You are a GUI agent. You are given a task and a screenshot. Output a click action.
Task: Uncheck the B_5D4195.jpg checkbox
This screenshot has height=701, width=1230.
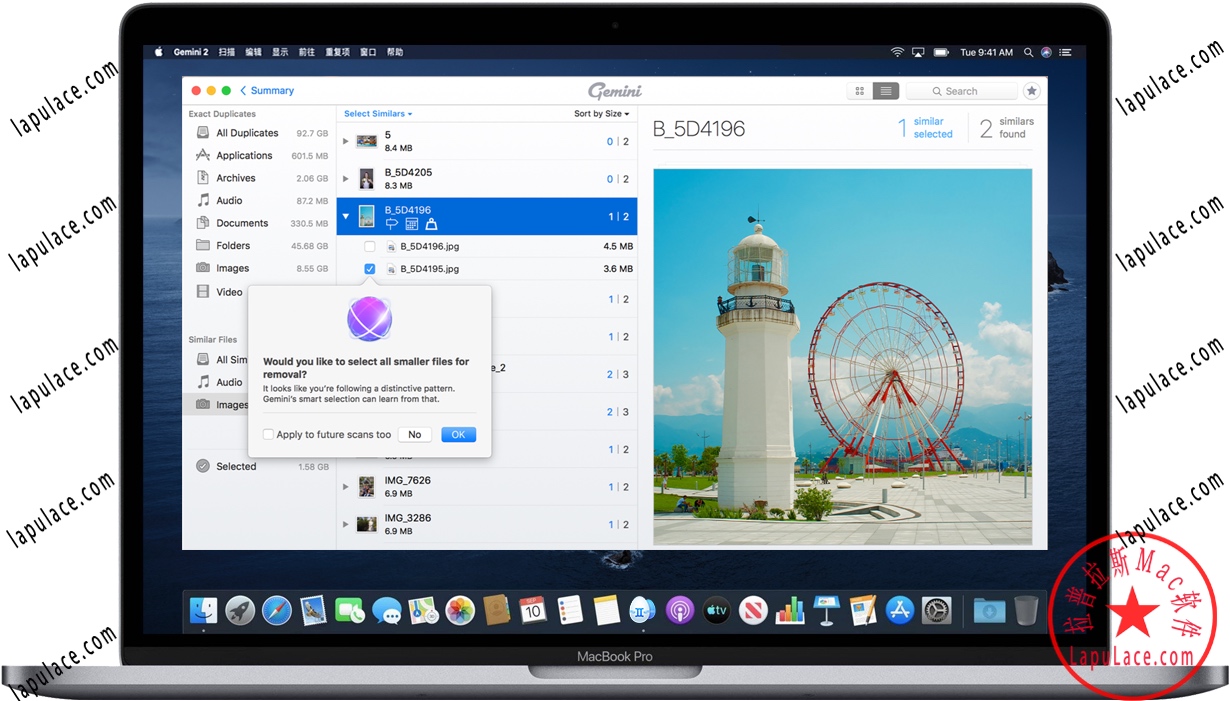(369, 269)
